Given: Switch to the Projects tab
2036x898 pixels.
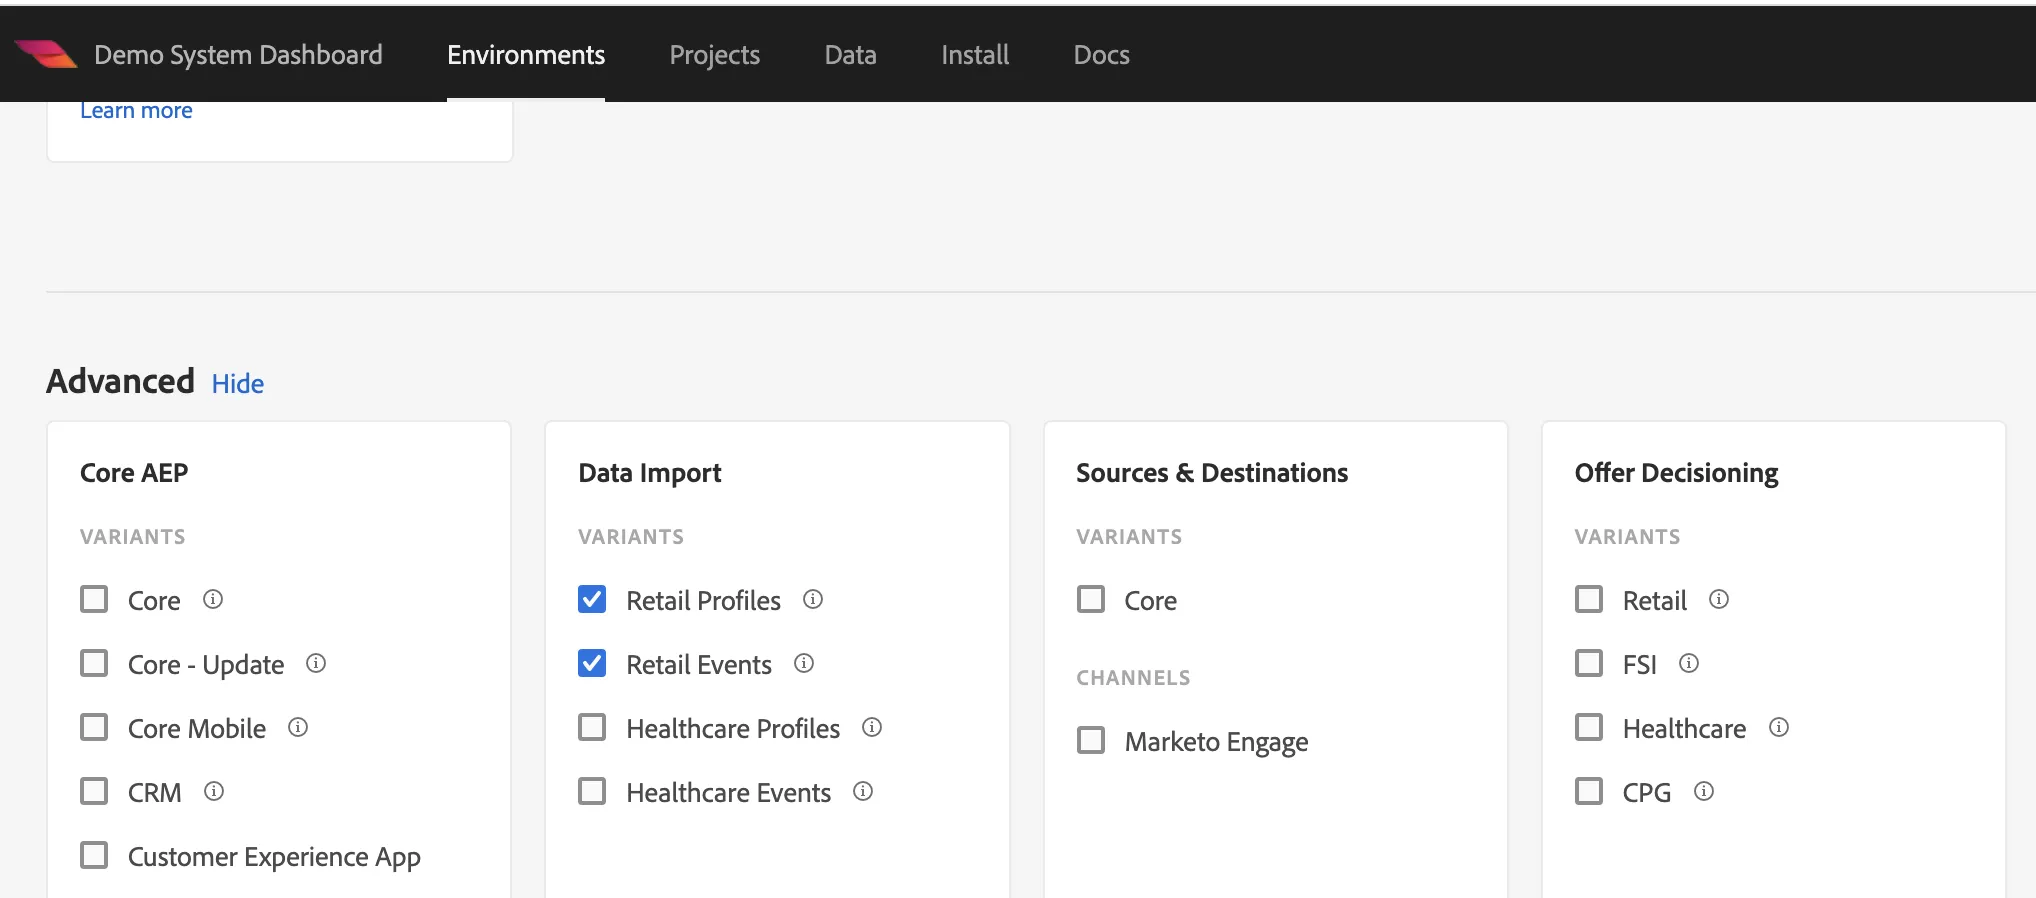Looking at the screenshot, I should [x=715, y=55].
